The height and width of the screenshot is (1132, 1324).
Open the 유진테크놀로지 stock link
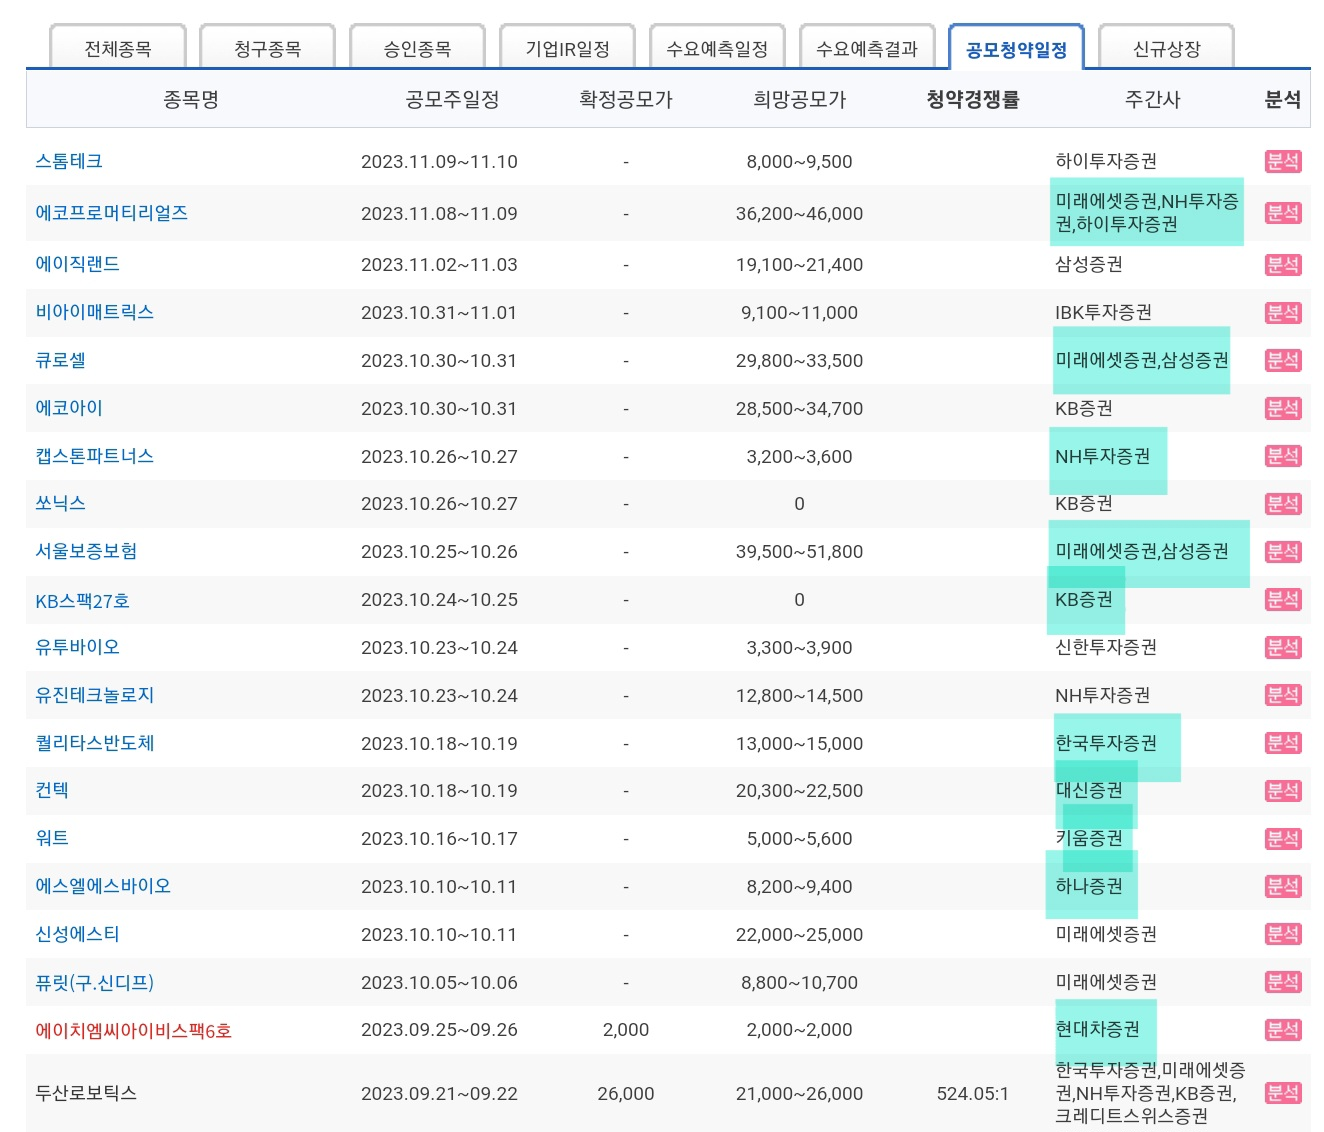click(95, 695)
